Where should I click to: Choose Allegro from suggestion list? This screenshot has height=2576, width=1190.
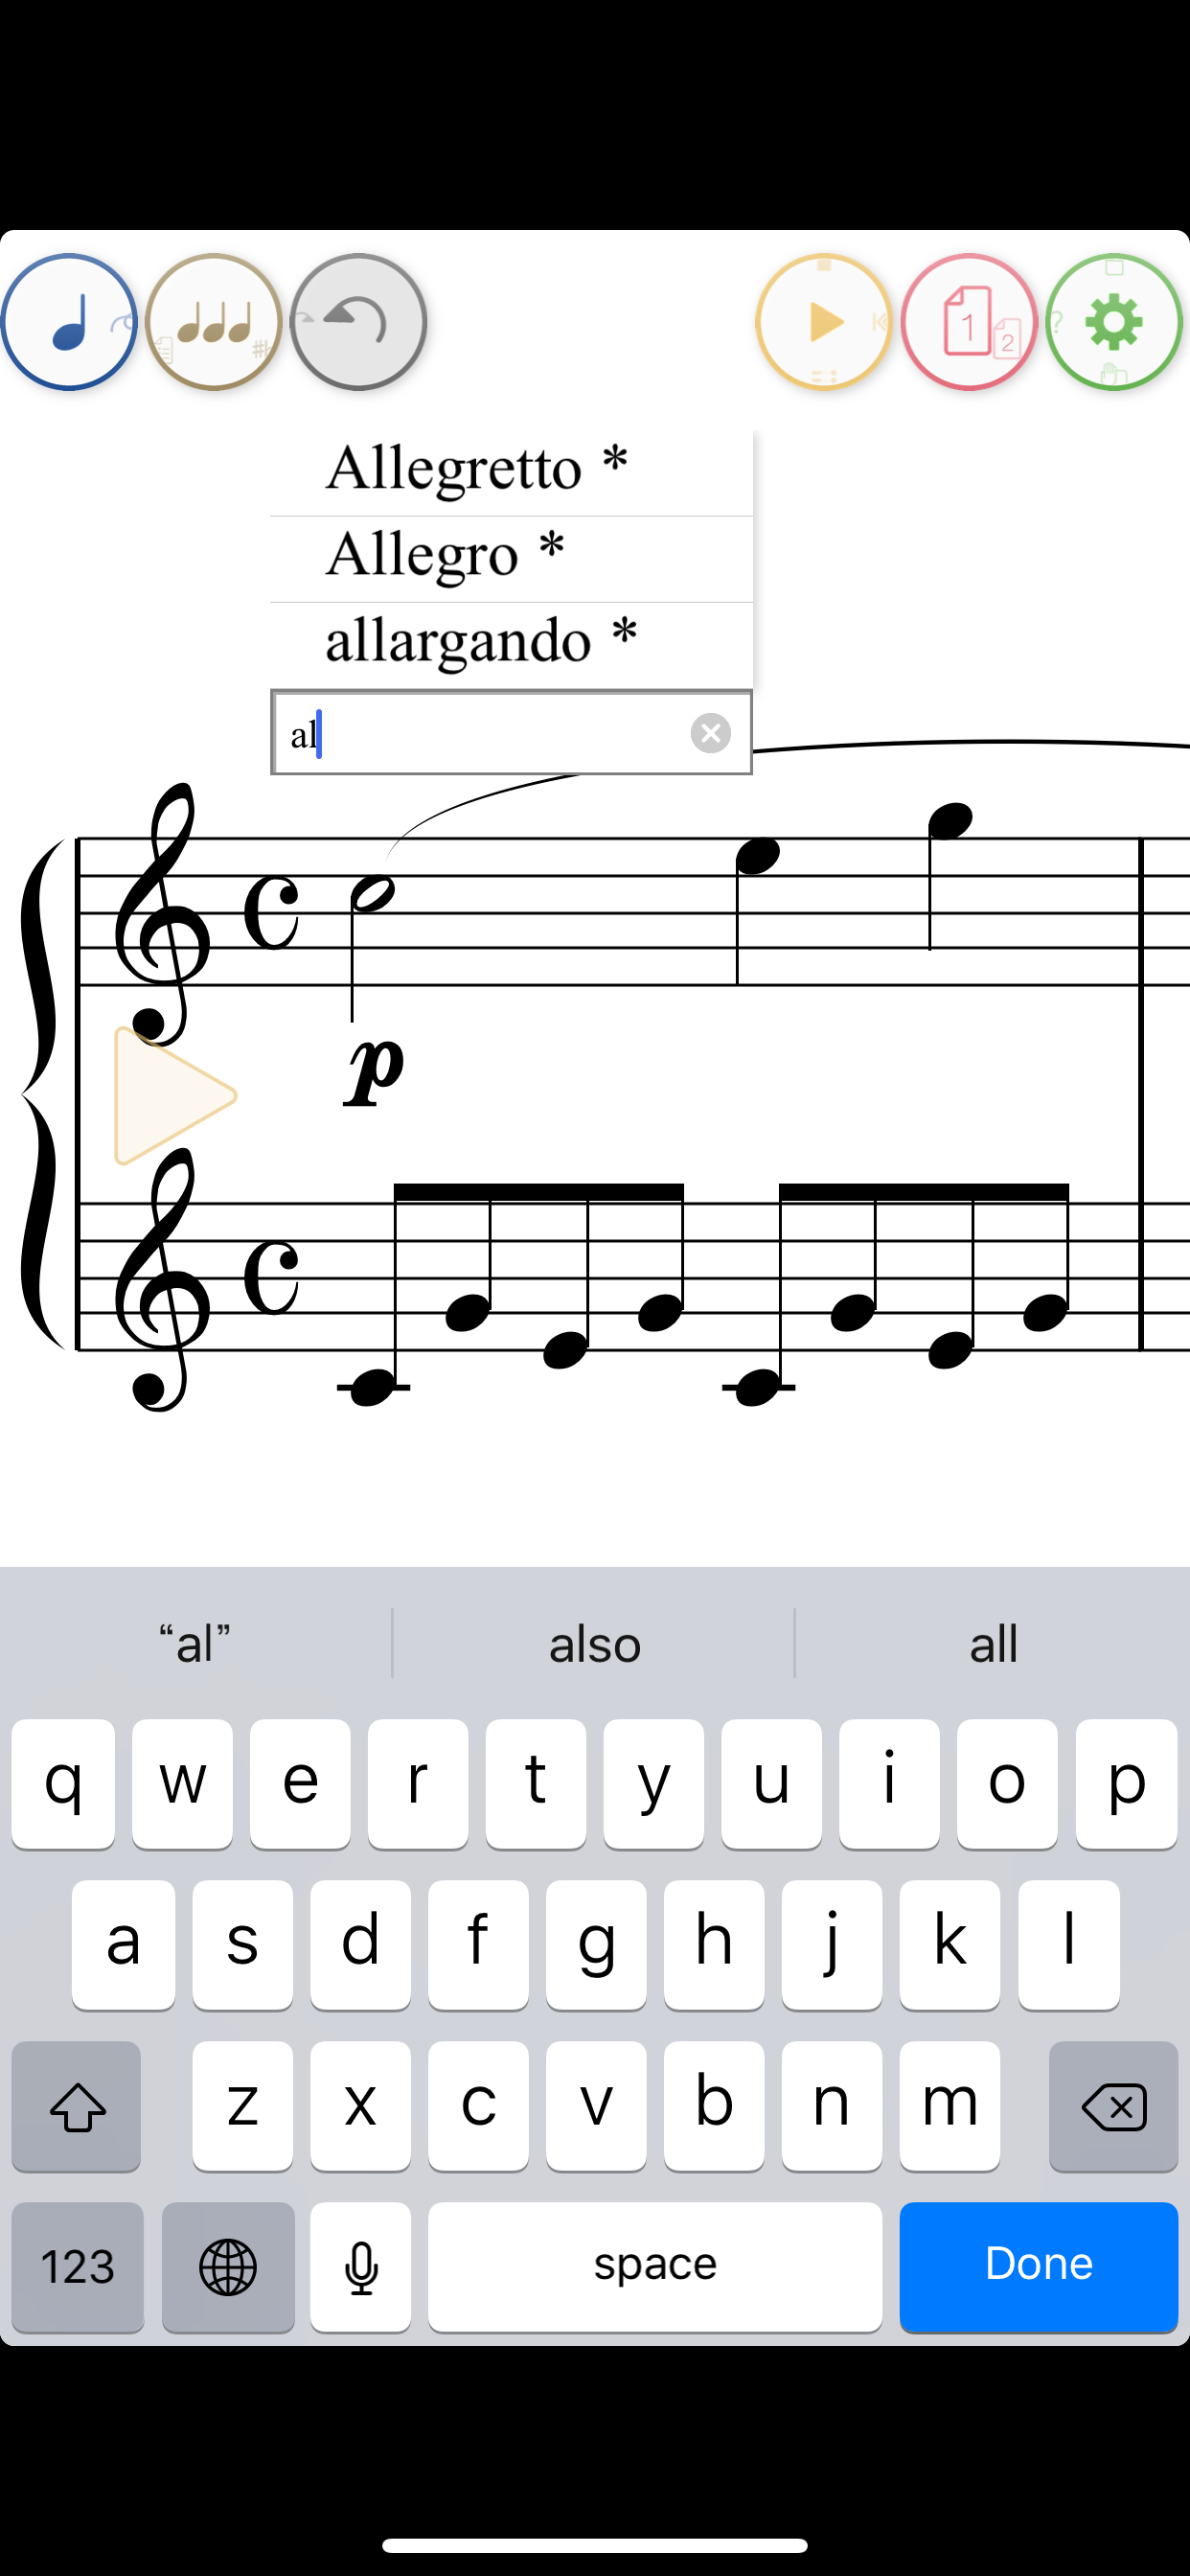511,559
